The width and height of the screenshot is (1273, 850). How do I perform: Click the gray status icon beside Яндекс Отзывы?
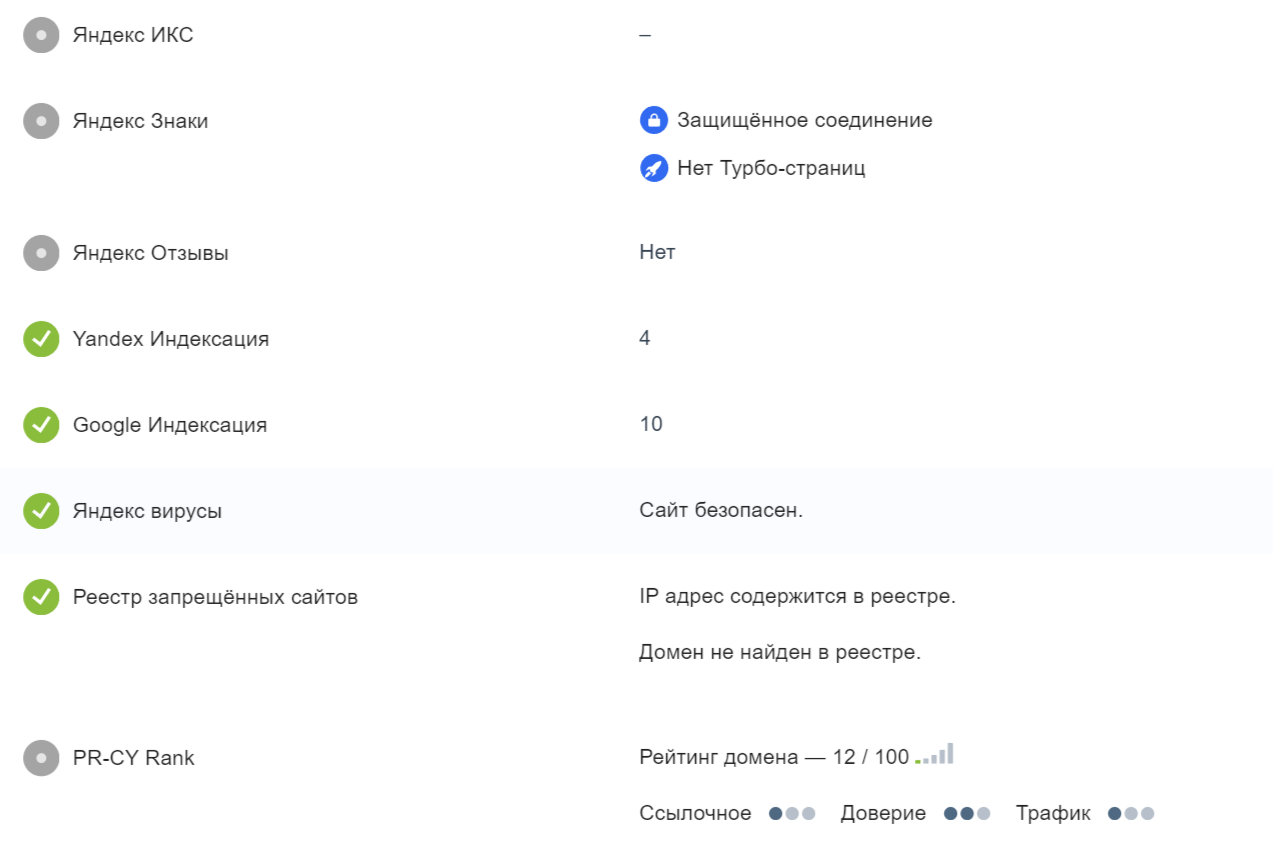click(41, 253)
